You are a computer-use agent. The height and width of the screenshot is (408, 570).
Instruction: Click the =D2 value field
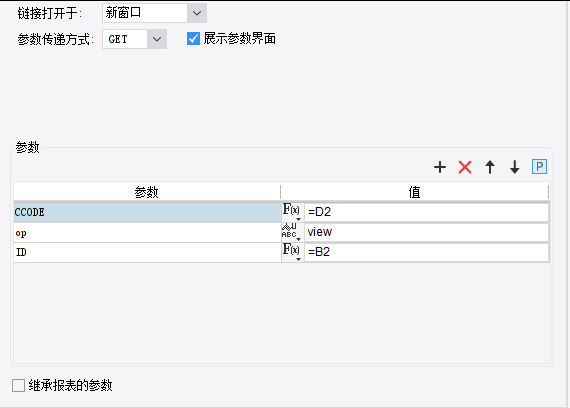pyautogui.click(x=426, y=212)
